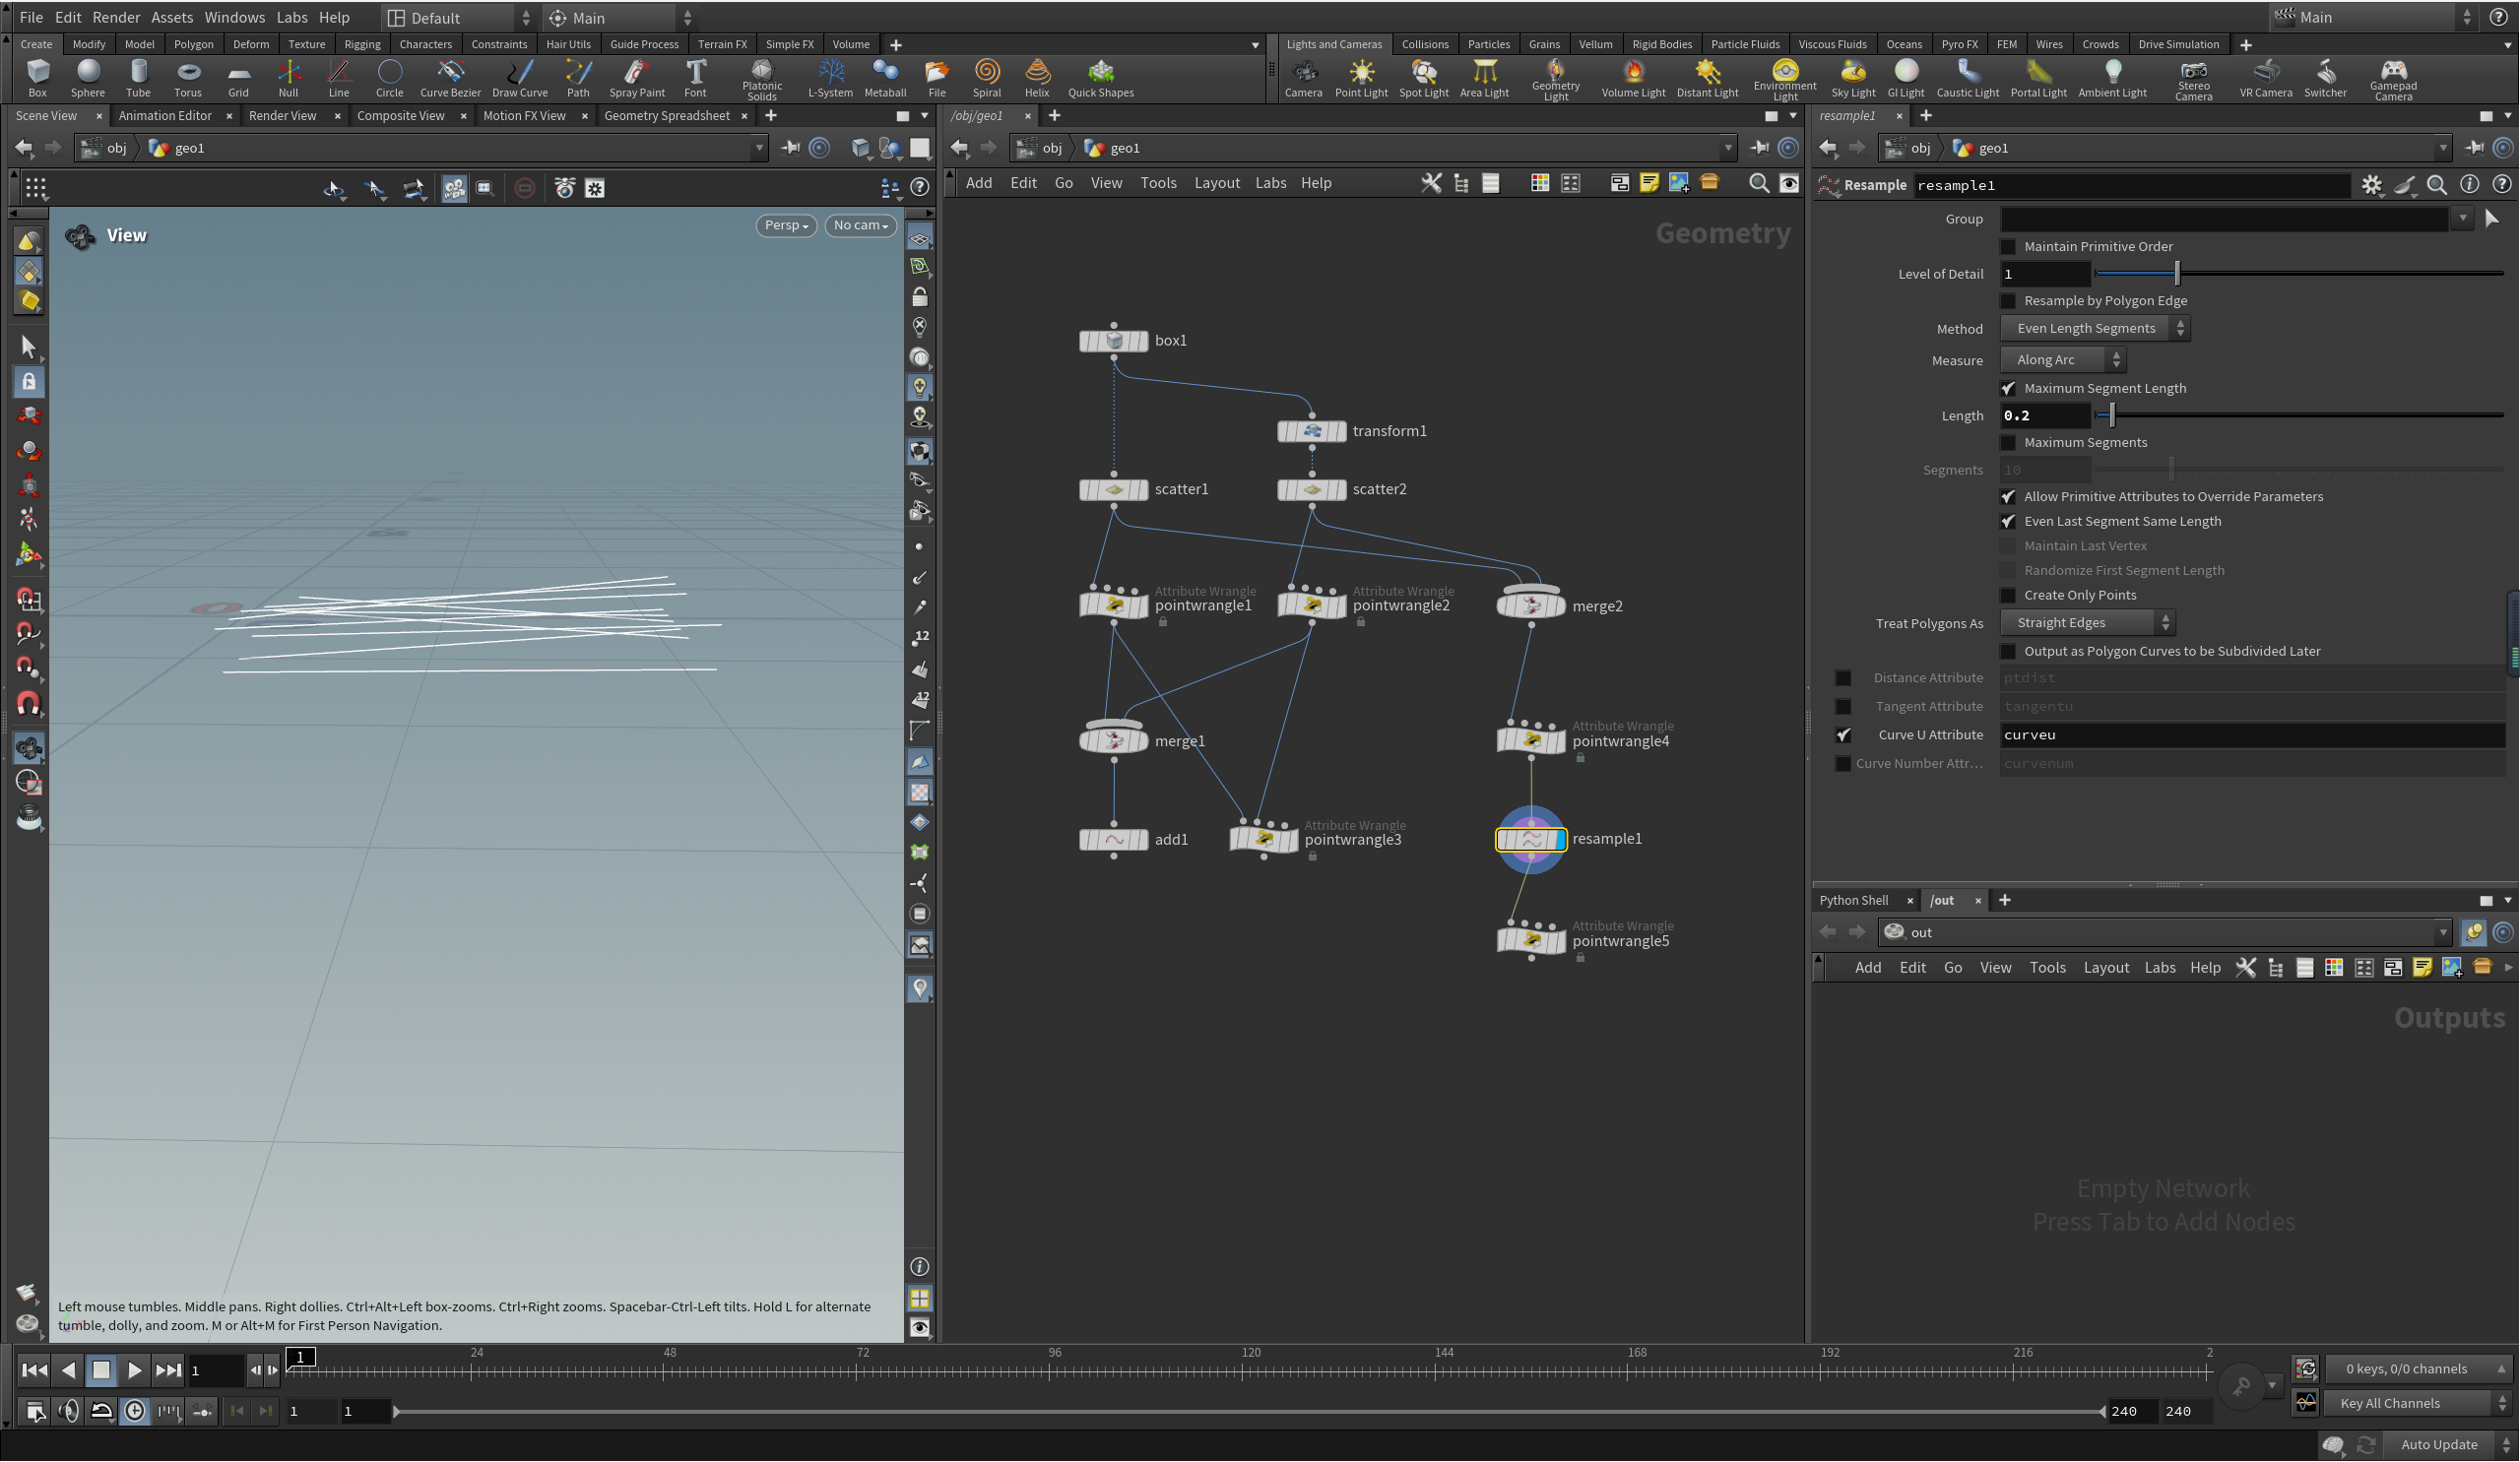Select the transform1 node
Viewport: 2520px width, 1462px height.
[1312, 431]
